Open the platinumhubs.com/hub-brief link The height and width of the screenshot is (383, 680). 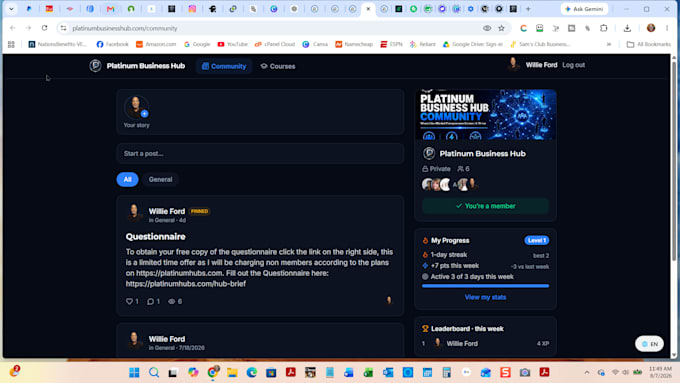click(186, 284)
